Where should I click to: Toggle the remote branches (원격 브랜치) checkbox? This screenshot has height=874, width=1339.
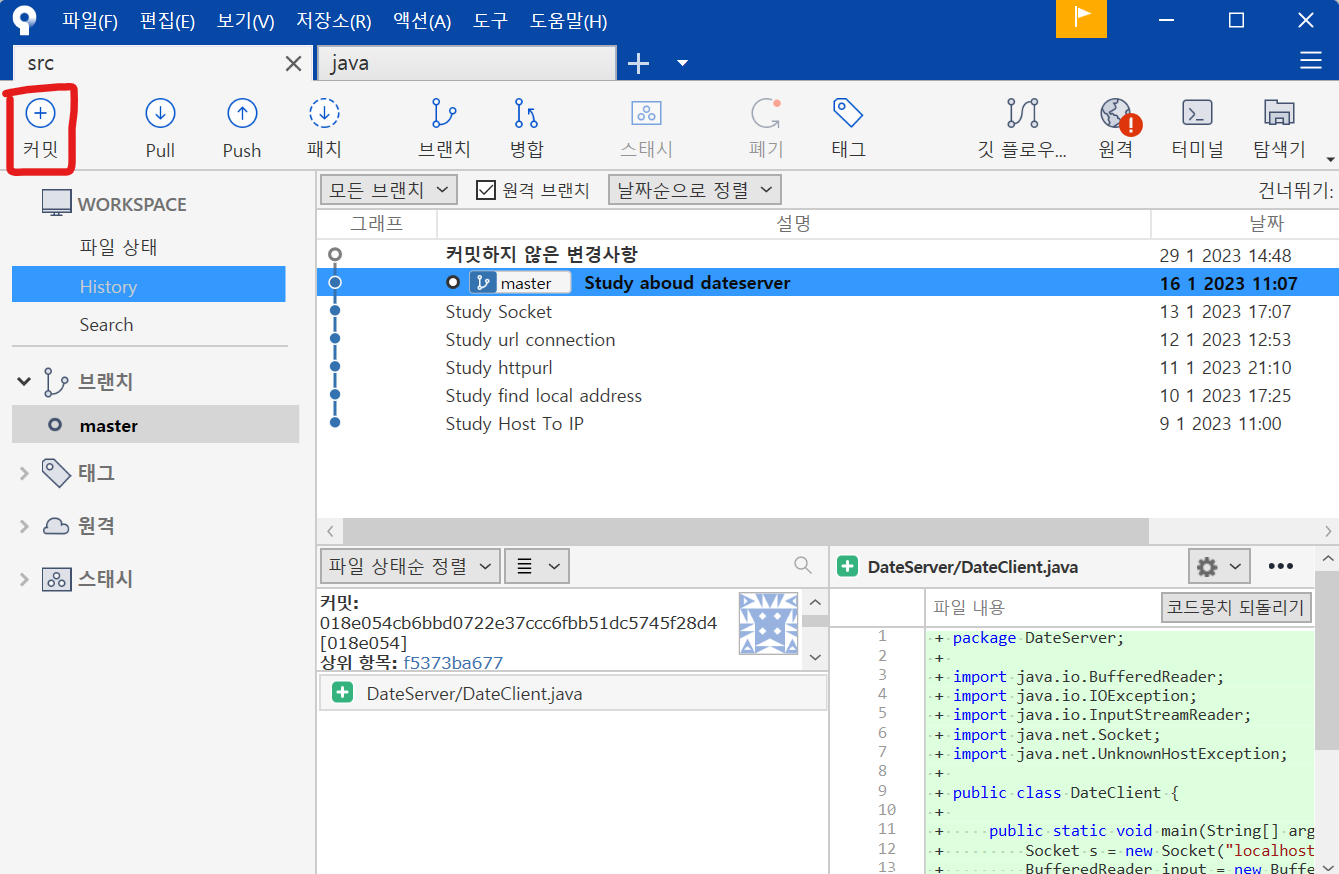(486, 189)
